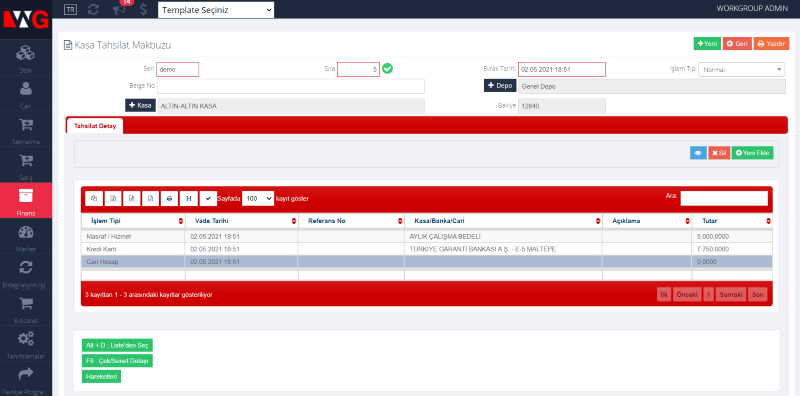Open the Satış sales cart icon

(26, 161)
